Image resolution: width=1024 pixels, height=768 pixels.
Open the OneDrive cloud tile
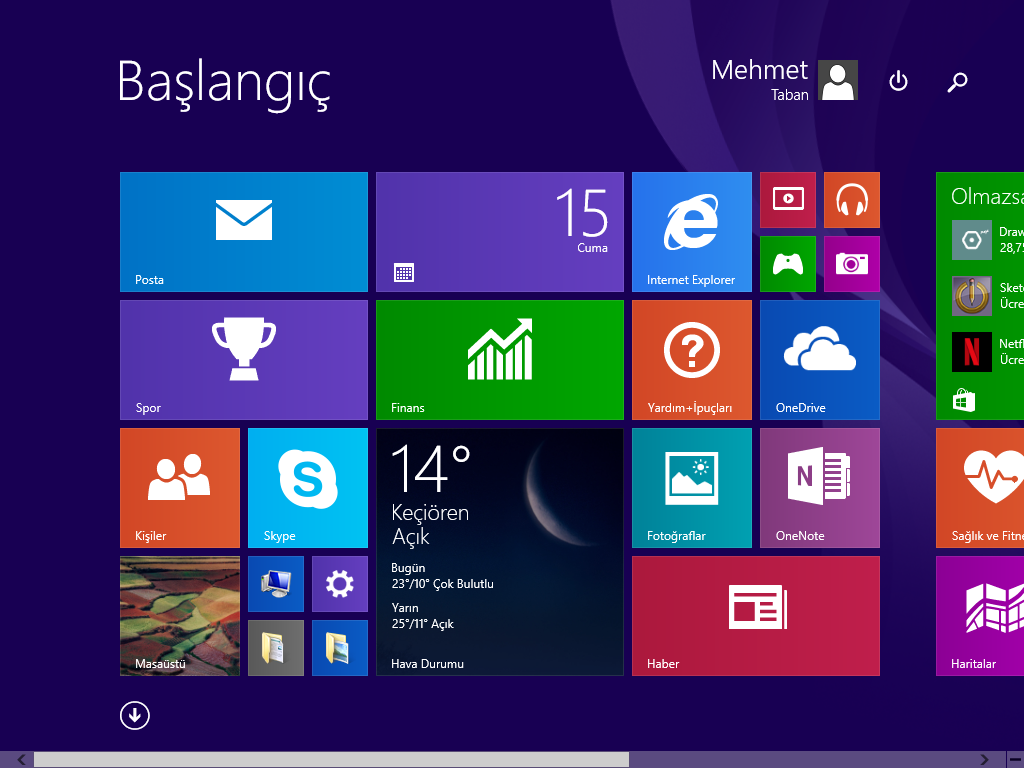click(820, 360)
